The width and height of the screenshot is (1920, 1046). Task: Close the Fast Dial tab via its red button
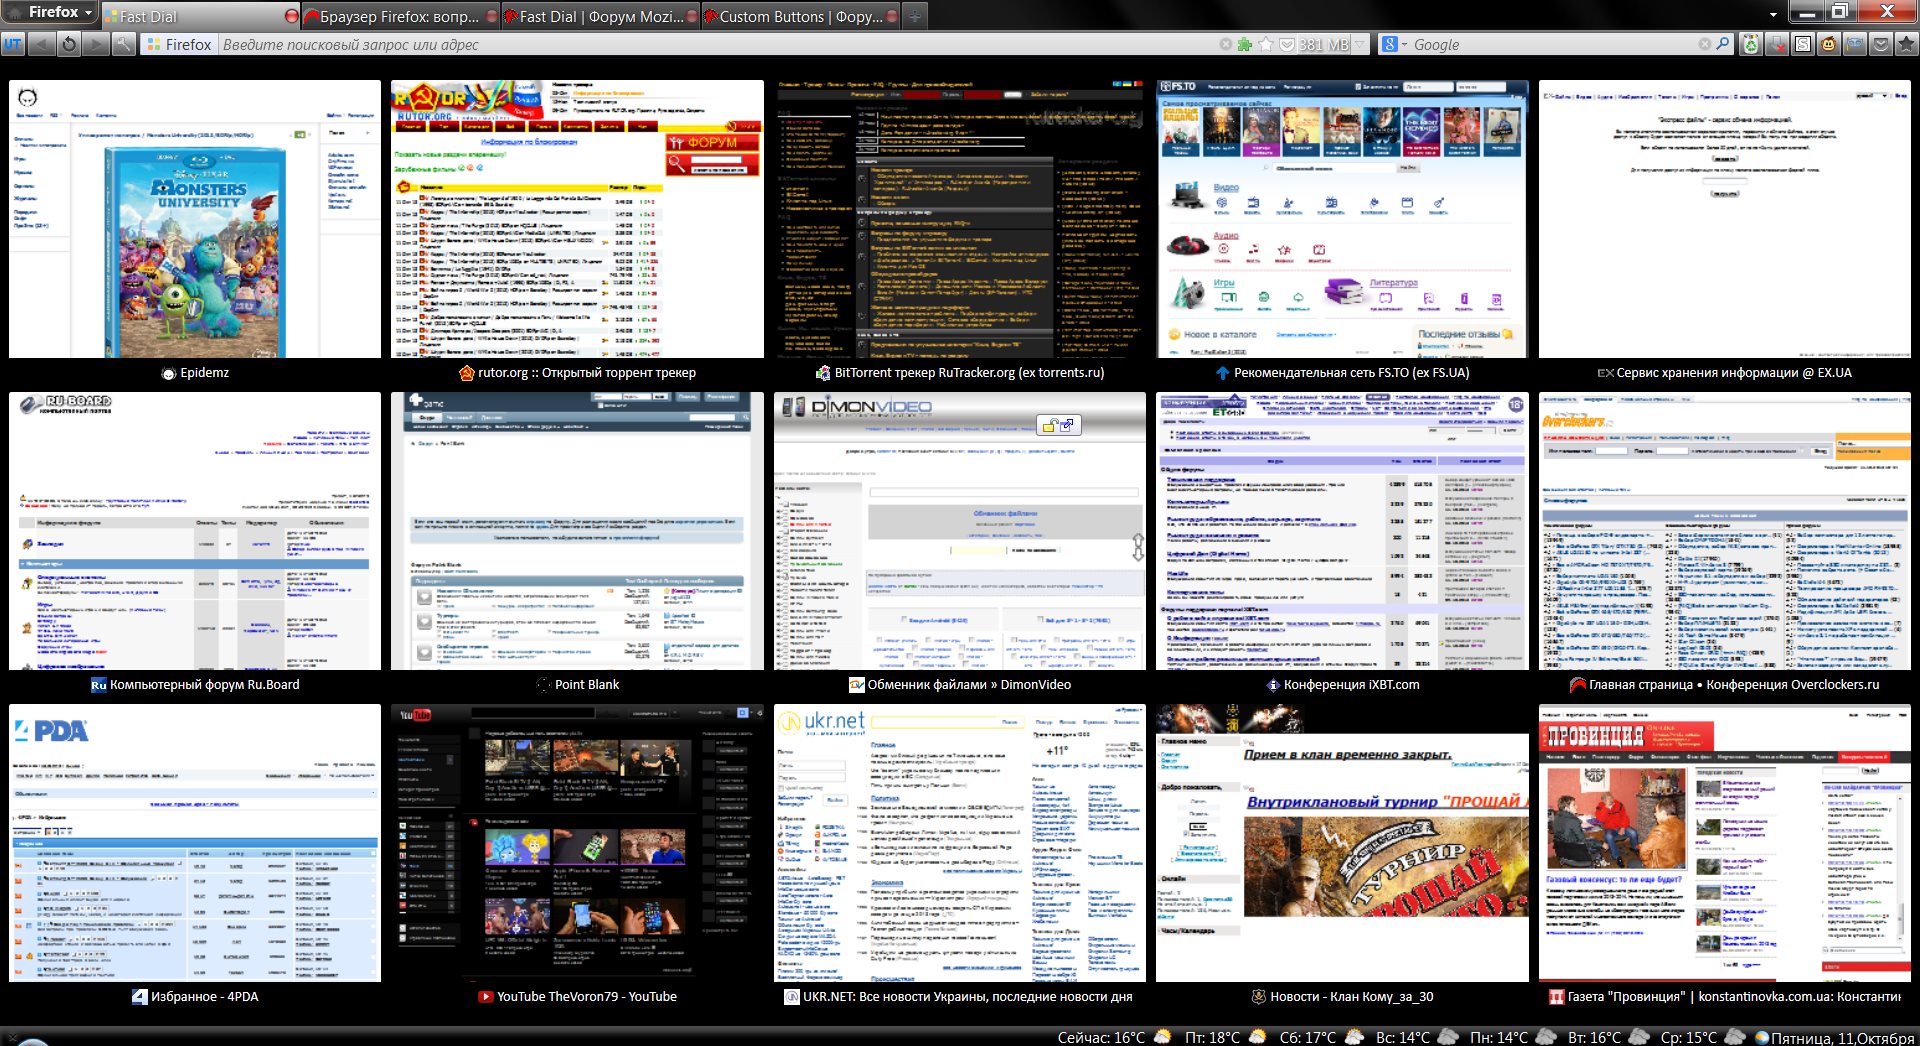tap(291, 16)
